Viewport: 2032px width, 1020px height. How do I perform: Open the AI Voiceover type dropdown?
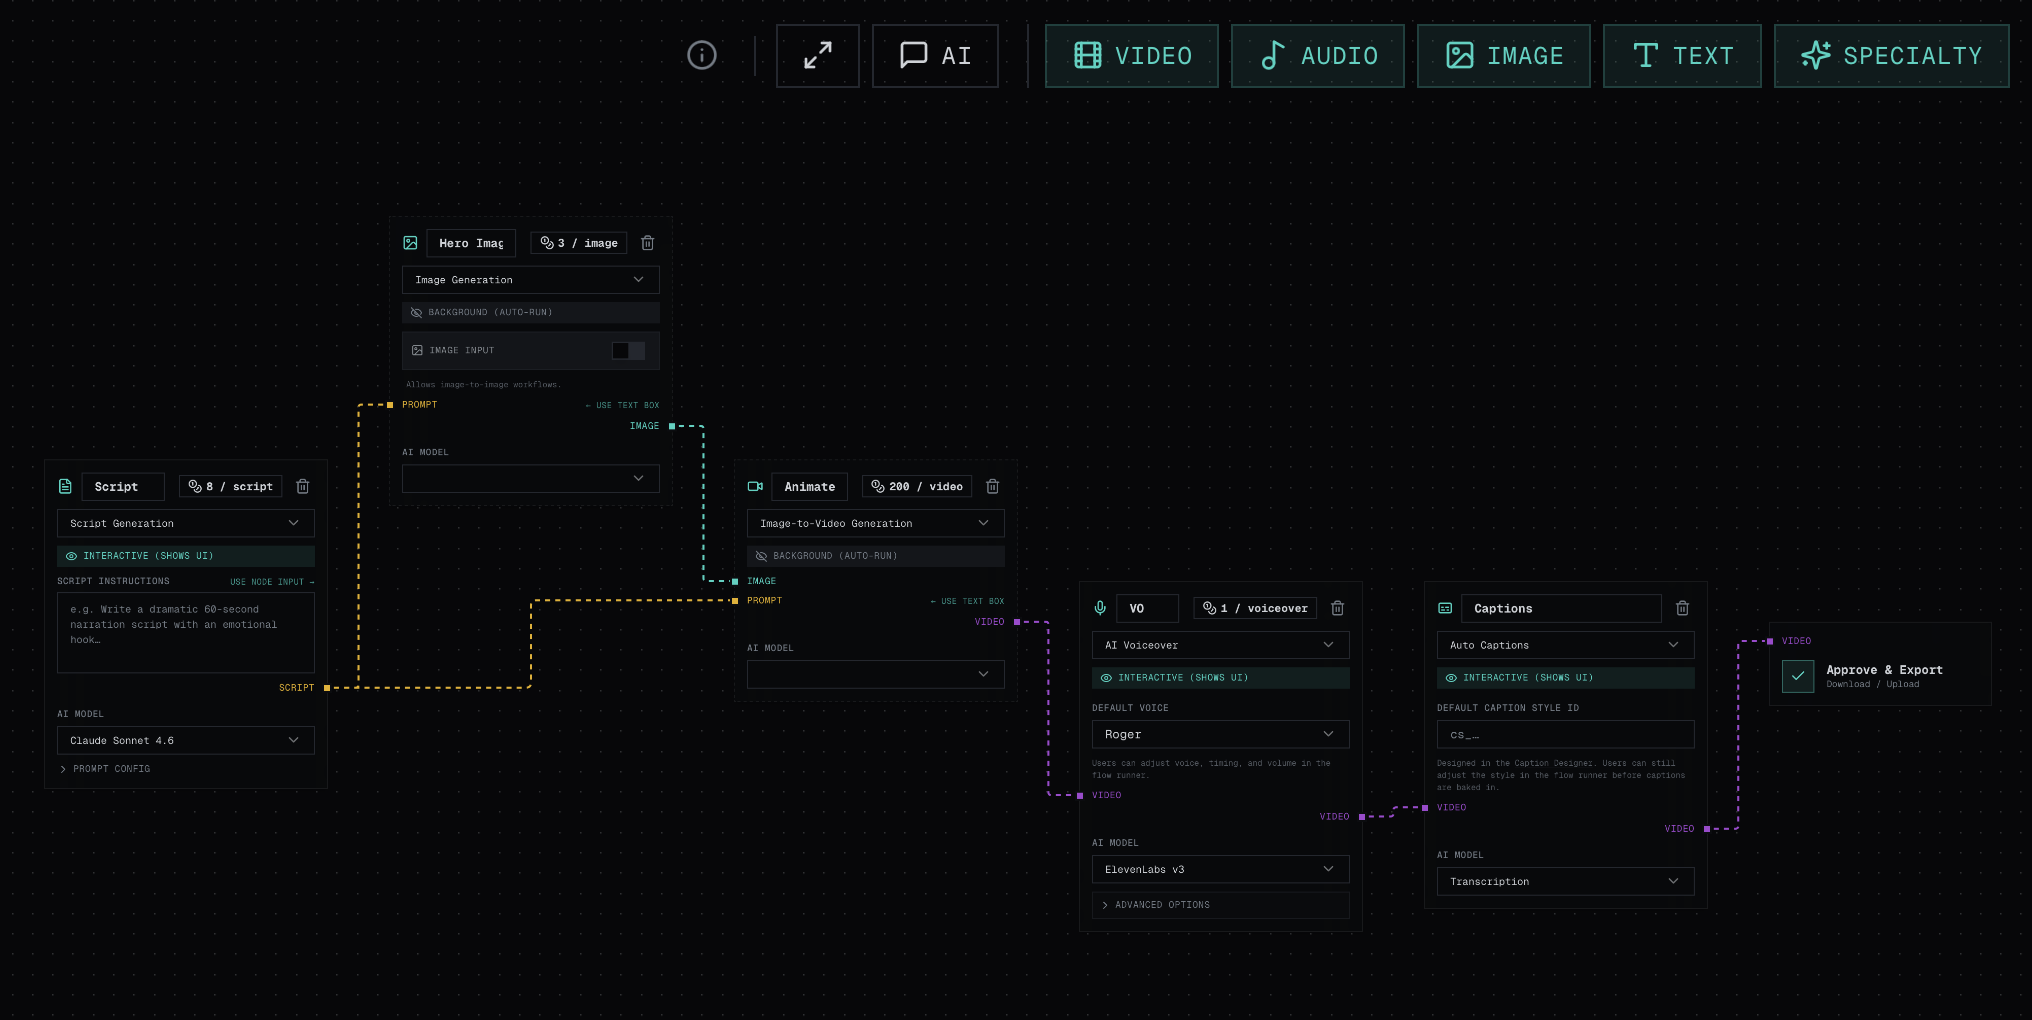(1221, 645)
